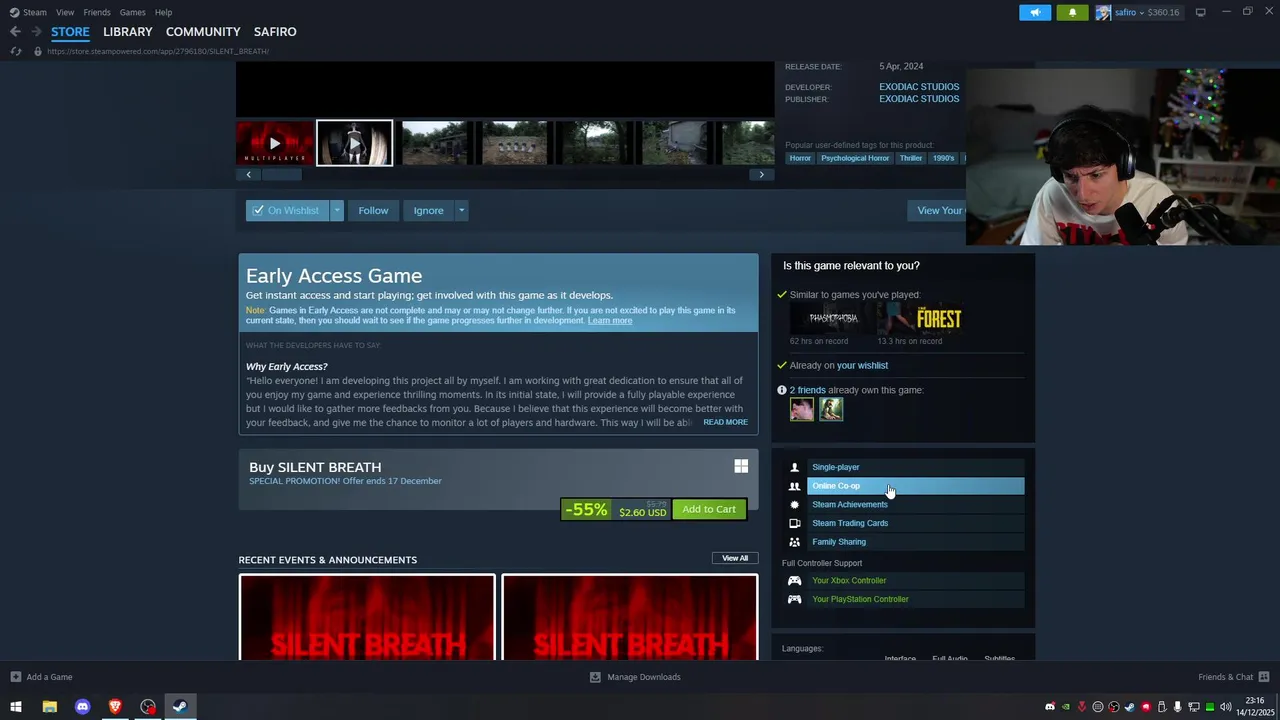Show next media thumbnails with right arrow
The height and width of the screenshot is (720, 1280).
pos(761,174)
